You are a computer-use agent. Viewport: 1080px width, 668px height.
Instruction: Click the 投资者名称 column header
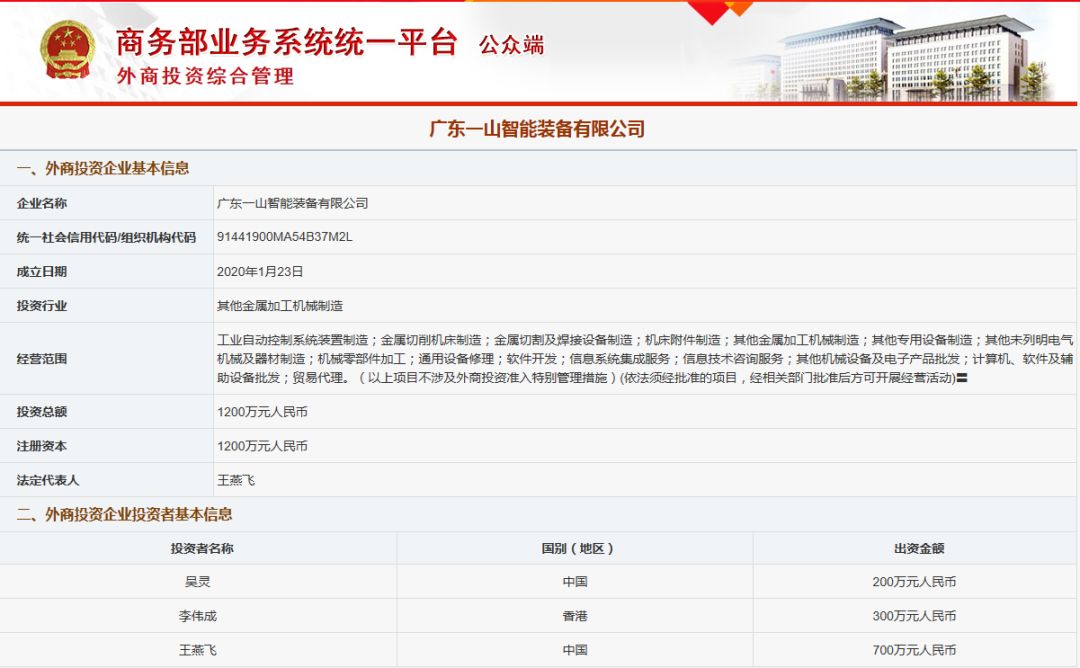(202, 549)
